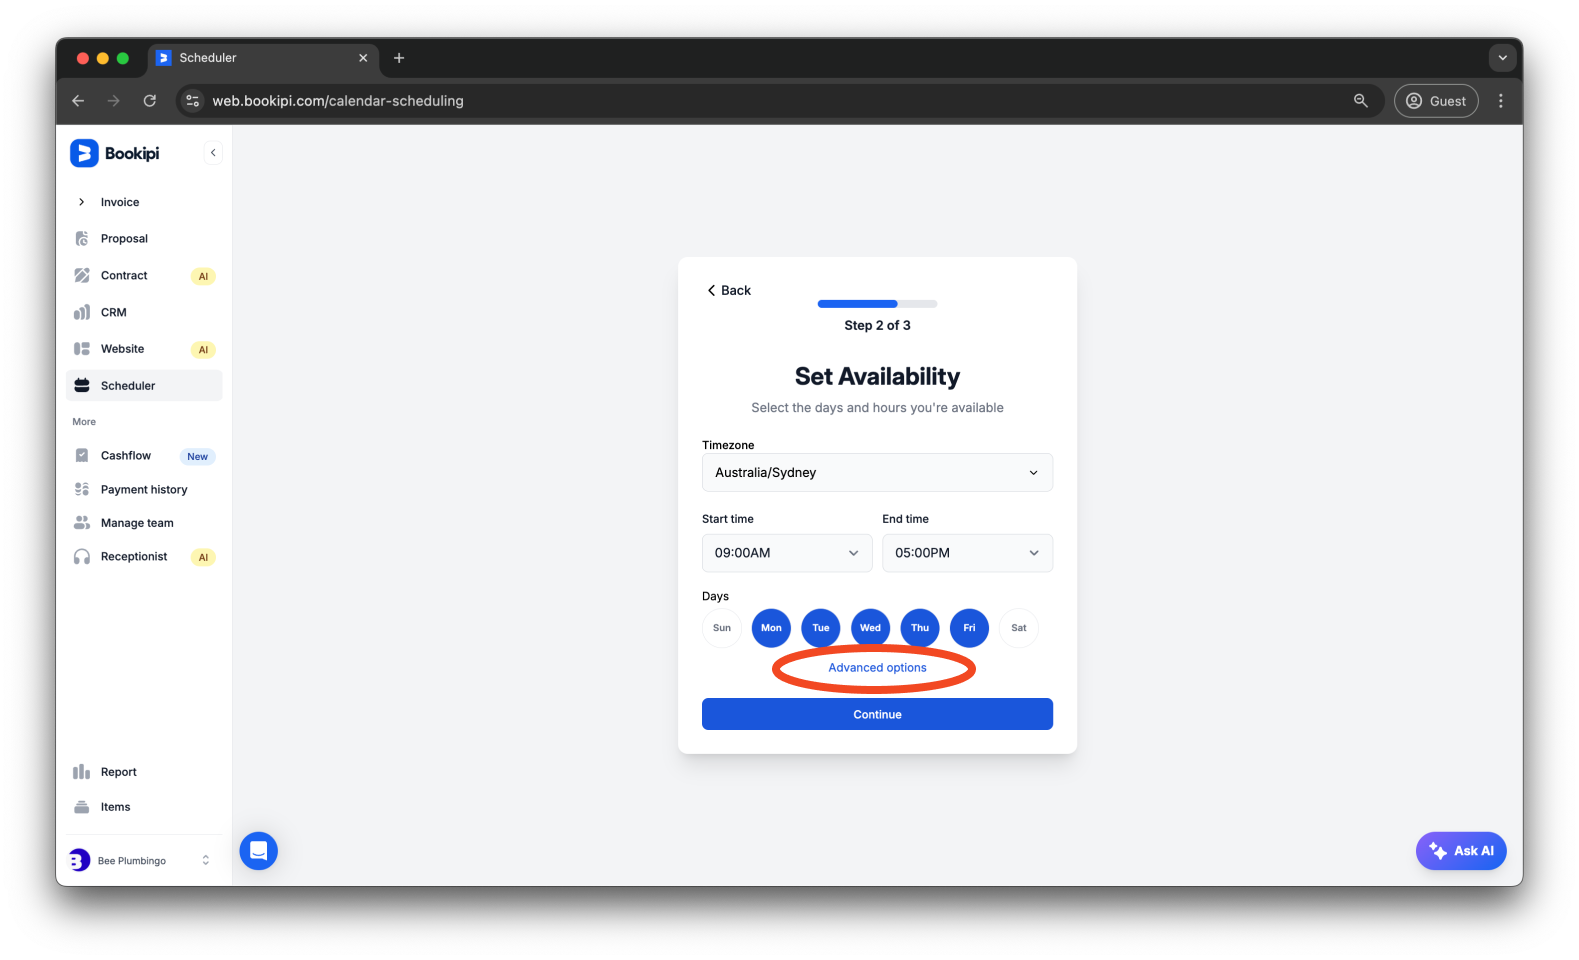Click the Proposal sidebar icon
The image size is (1579, 960).
point(82,239)
